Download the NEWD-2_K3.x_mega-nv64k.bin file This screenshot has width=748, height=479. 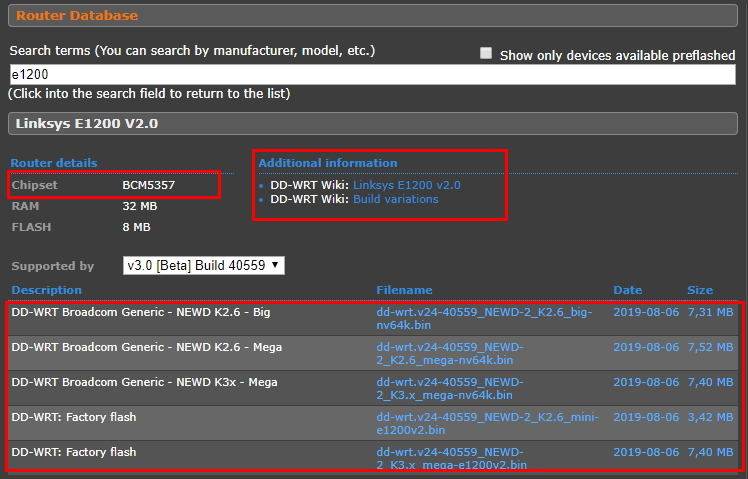449,388
